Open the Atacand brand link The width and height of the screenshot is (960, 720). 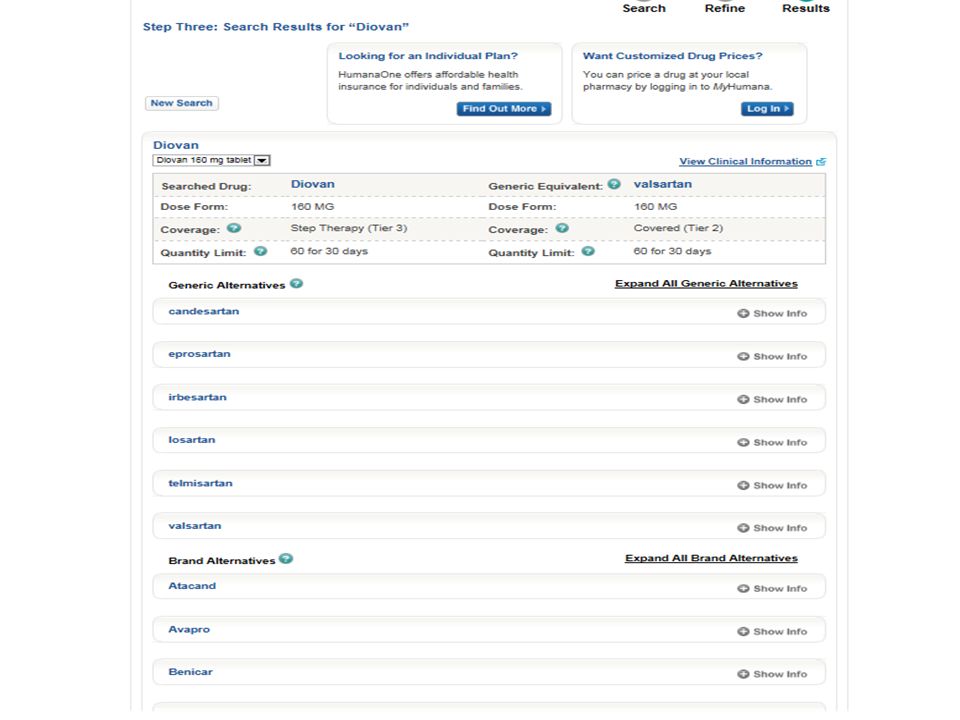(x=192, y=586)
